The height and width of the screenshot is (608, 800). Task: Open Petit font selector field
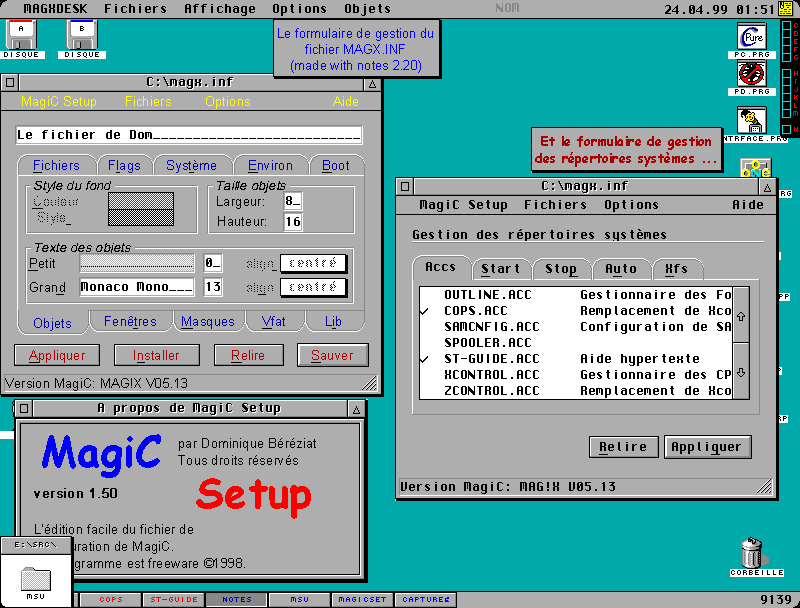pyautogui.click(x=137, y=263)
